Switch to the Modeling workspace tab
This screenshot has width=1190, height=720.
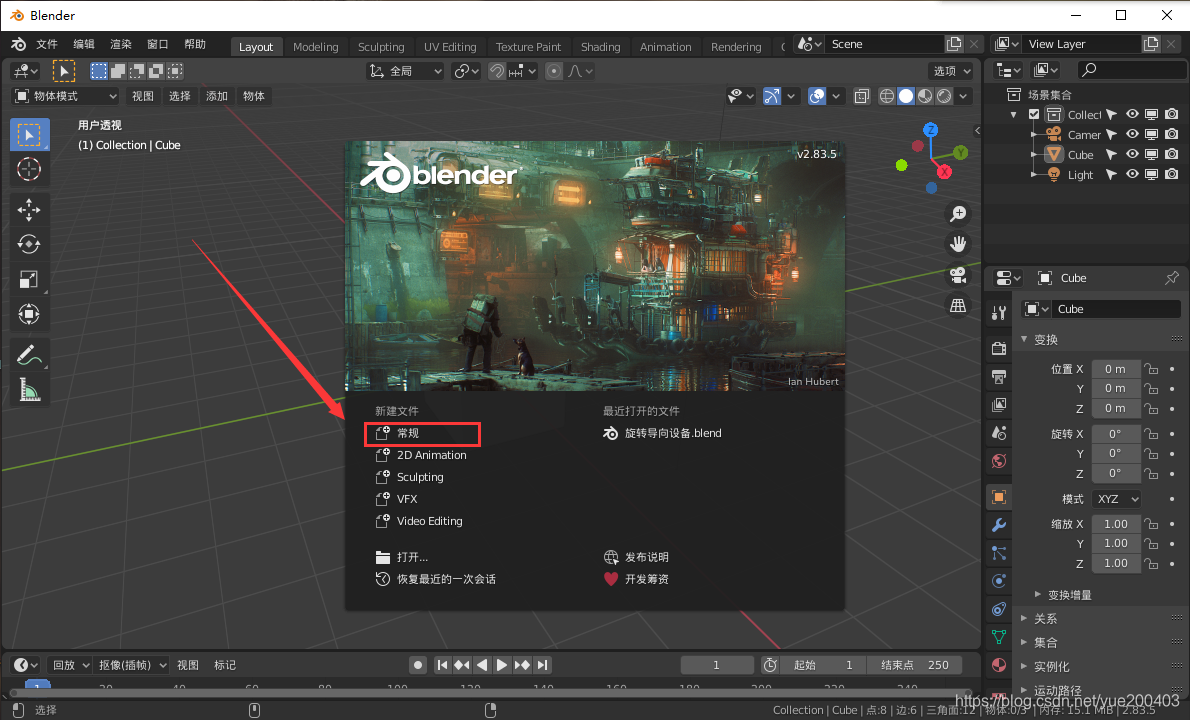click(x=316, y=47)
